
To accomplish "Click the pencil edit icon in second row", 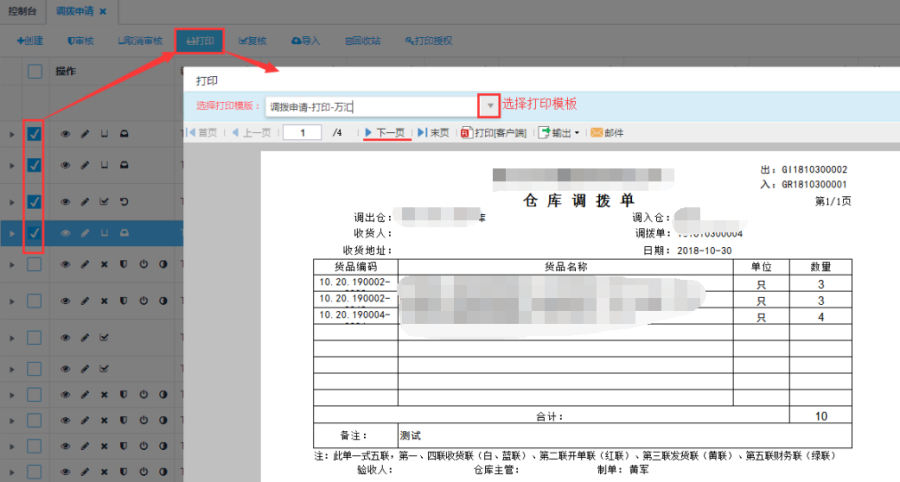I will (85, 164).
